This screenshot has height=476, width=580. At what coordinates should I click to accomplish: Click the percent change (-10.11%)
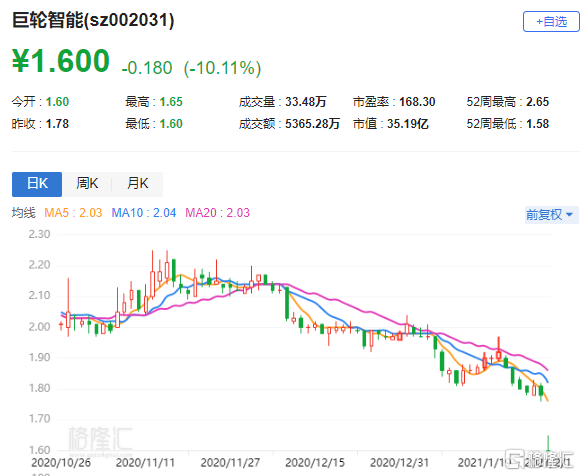[x=222, y=68]
